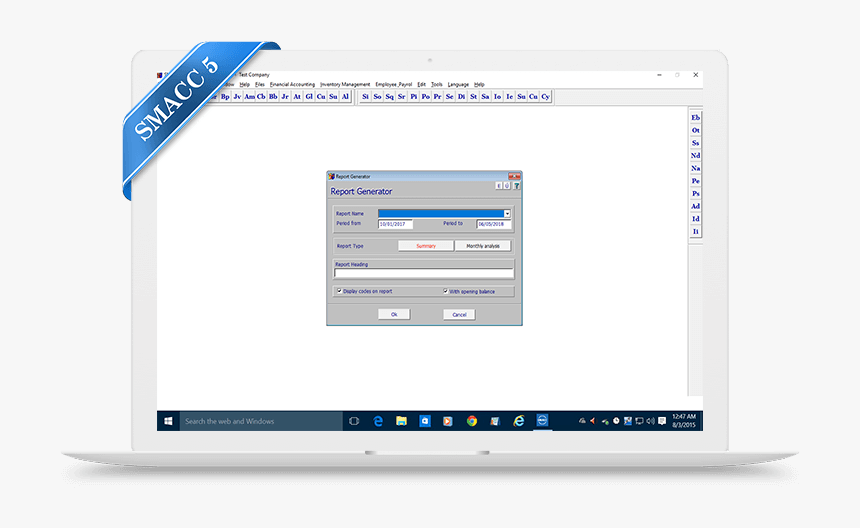Confirm with the Ok button
The image size is (860, 528).
coord(394,314)
